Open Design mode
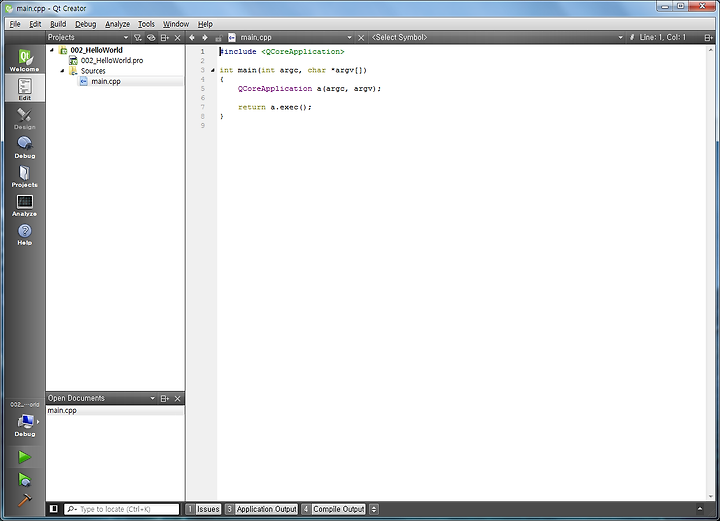 [x=25, y=118]
